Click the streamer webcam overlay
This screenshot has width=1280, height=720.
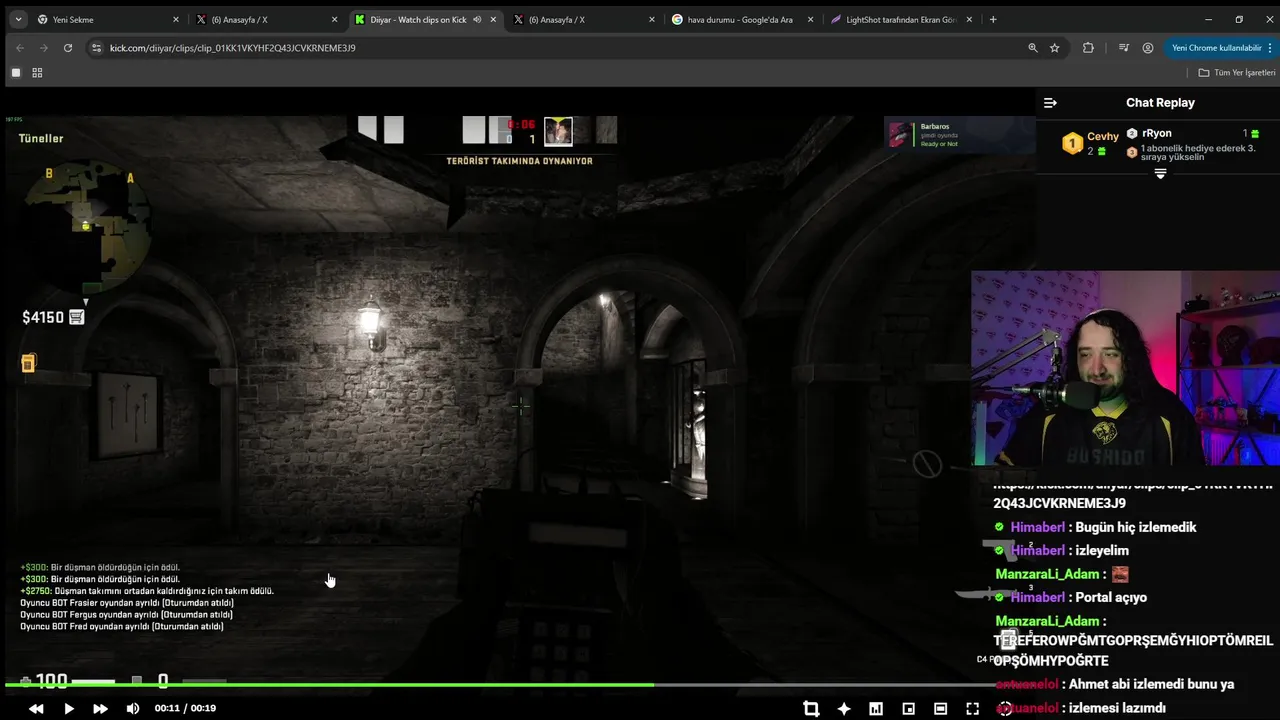coord(1125,368)
